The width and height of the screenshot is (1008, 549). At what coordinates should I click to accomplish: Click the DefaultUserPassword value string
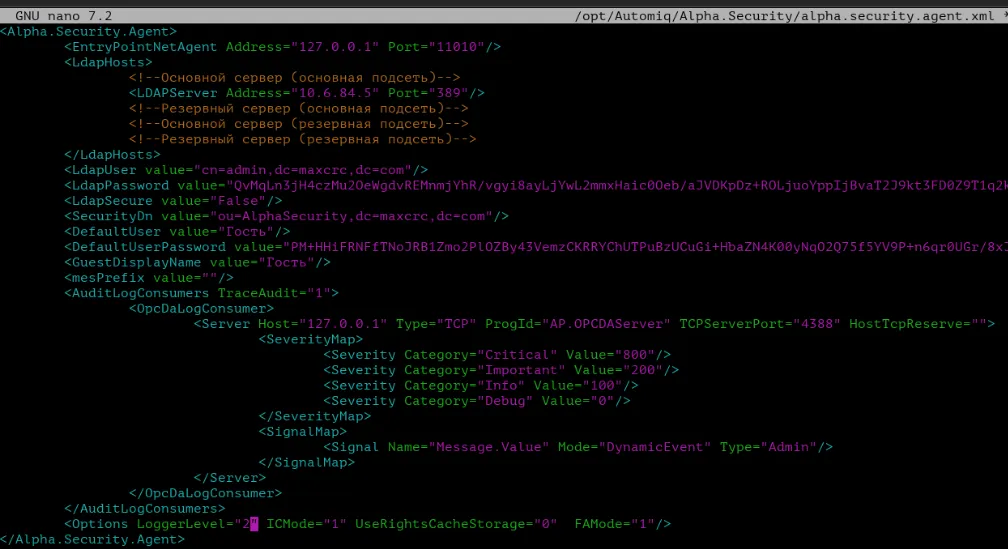tap(649, 248)
